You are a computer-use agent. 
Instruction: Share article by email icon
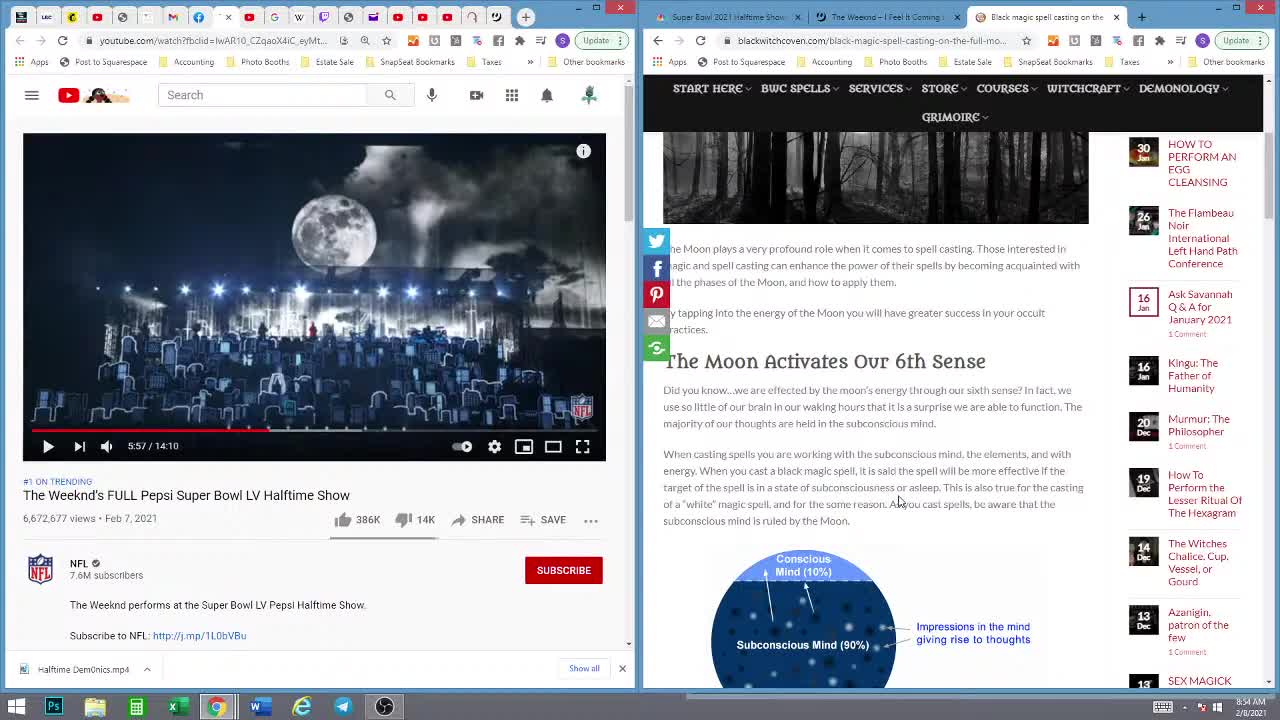(x=656, y=321)
